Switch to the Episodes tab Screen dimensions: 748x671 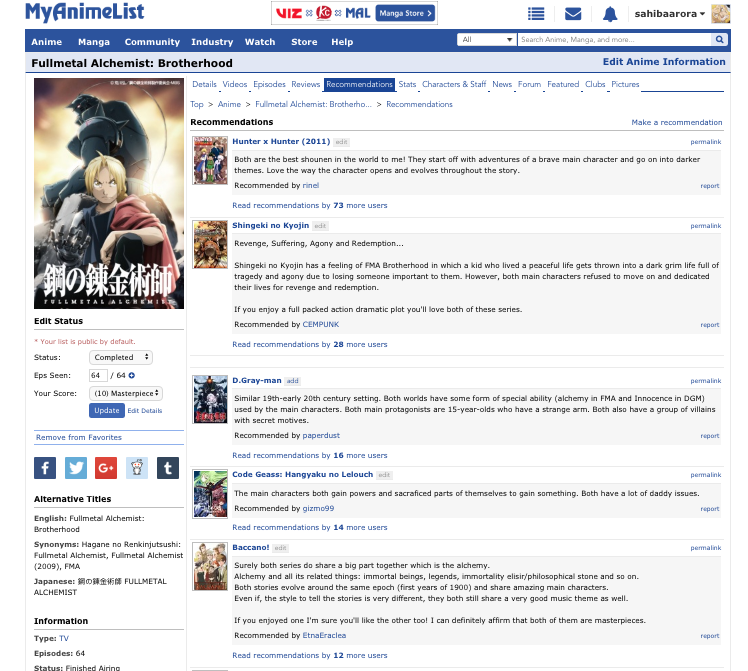(269, 84)
